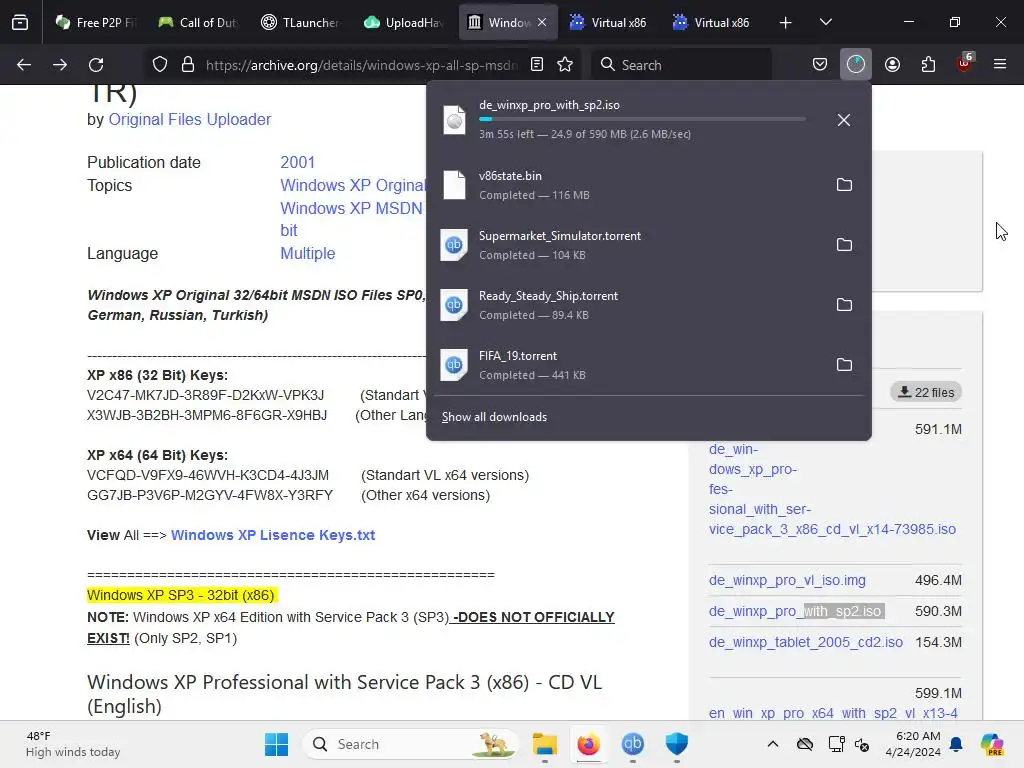Viewport: 1024px width, 768px height.
Task: Open uBlock Origin extension icon
Action: [x=965, y=63]
